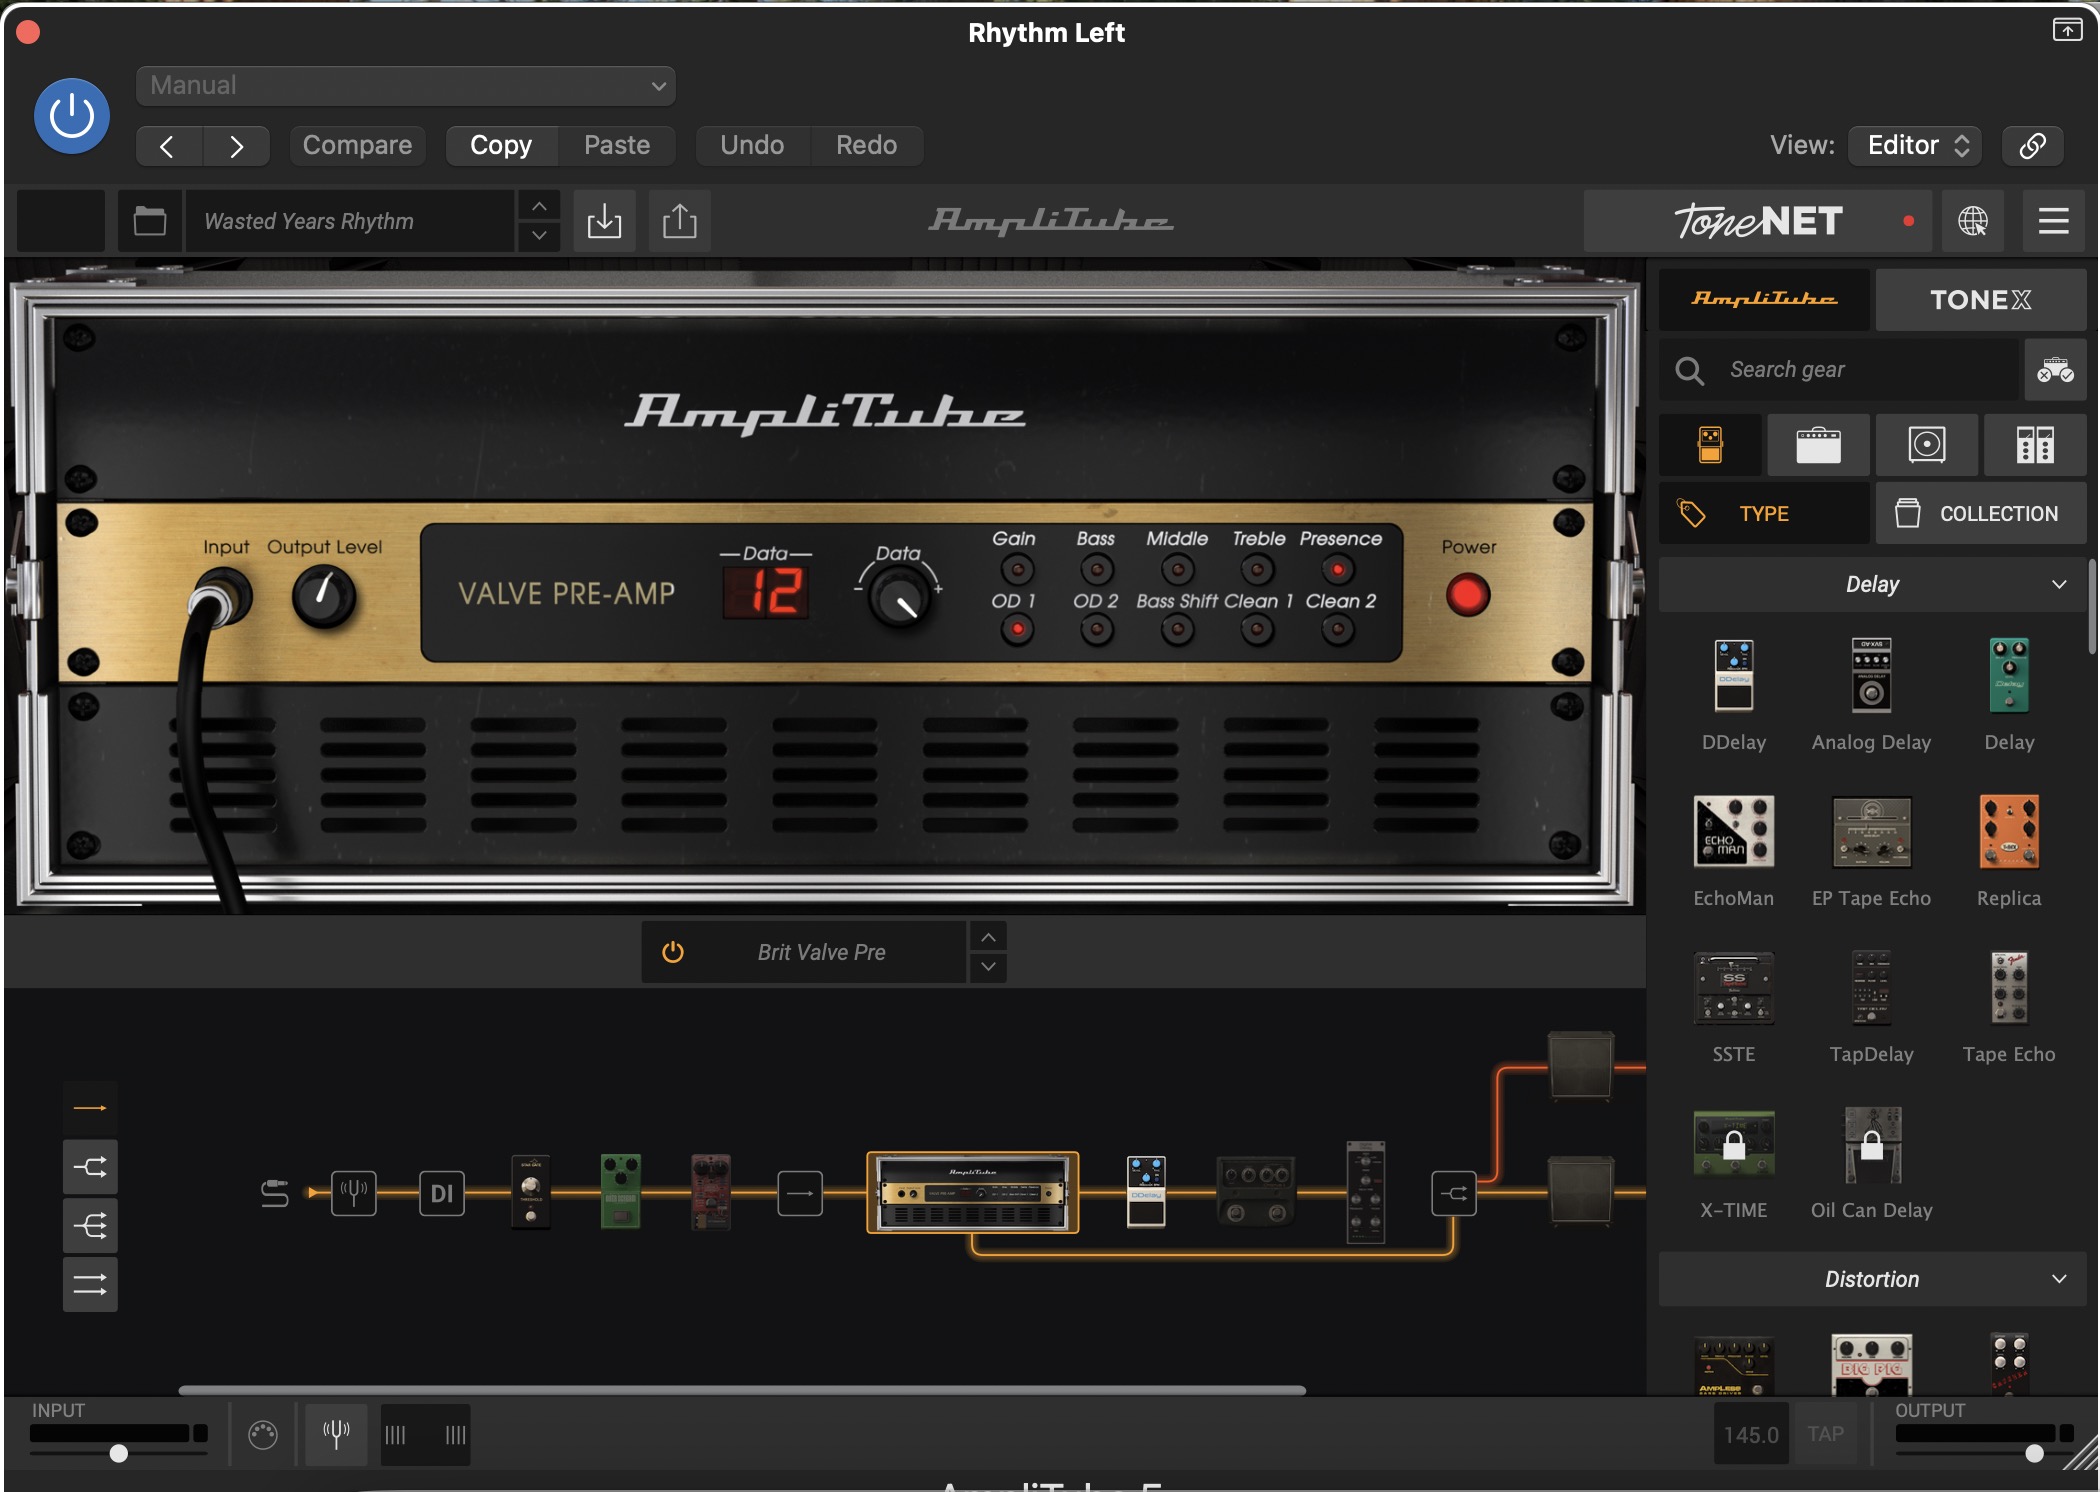Switch to the TONEX tab
This screenshot has width=2100, height=1492.
[x=1981, y=299]
